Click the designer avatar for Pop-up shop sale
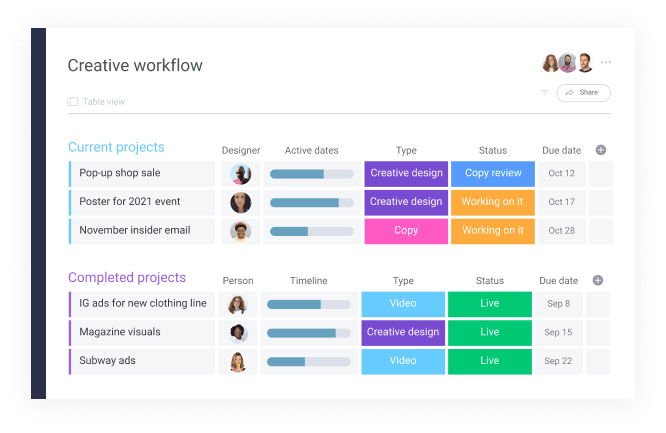Screen dimensions: 666x433 tap(241, 174)
